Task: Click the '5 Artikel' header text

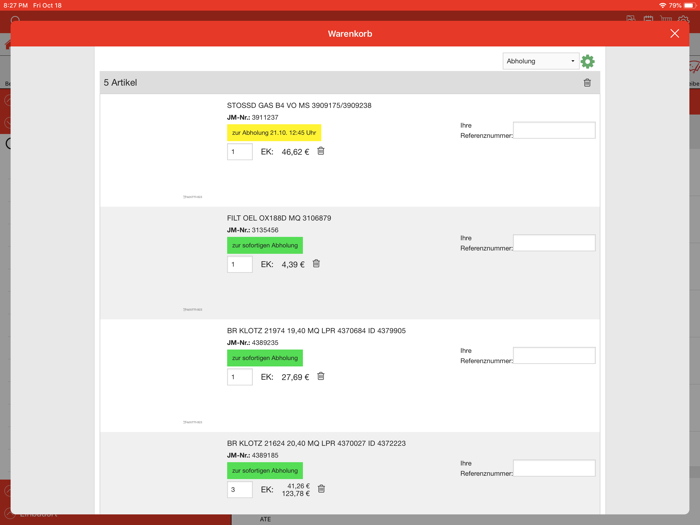Action: [x=120, y=83]
